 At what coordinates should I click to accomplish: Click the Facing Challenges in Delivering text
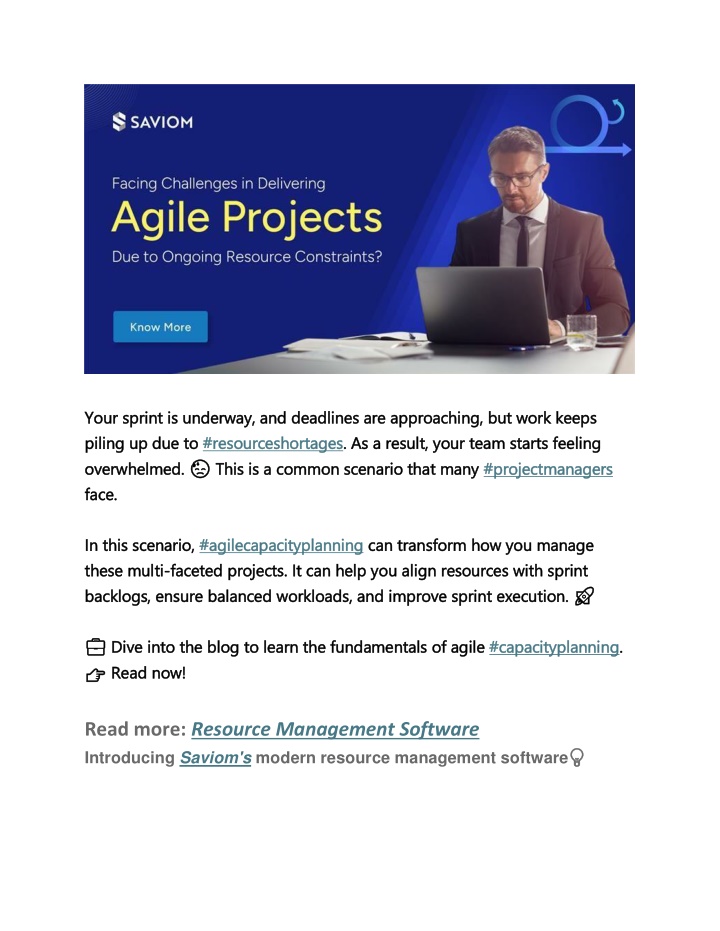tap(218, 183)
